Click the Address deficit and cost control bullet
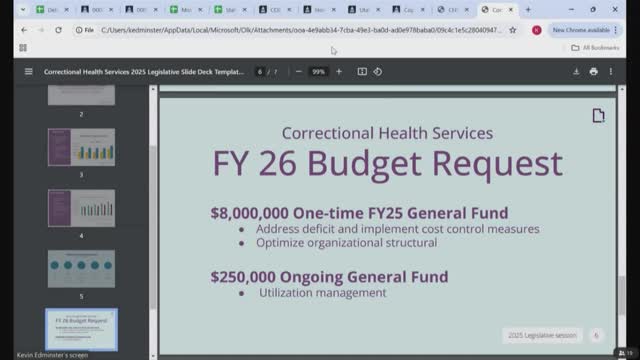Image resolution: width=640 pixels, height=360 pixels. click(398, 229)
